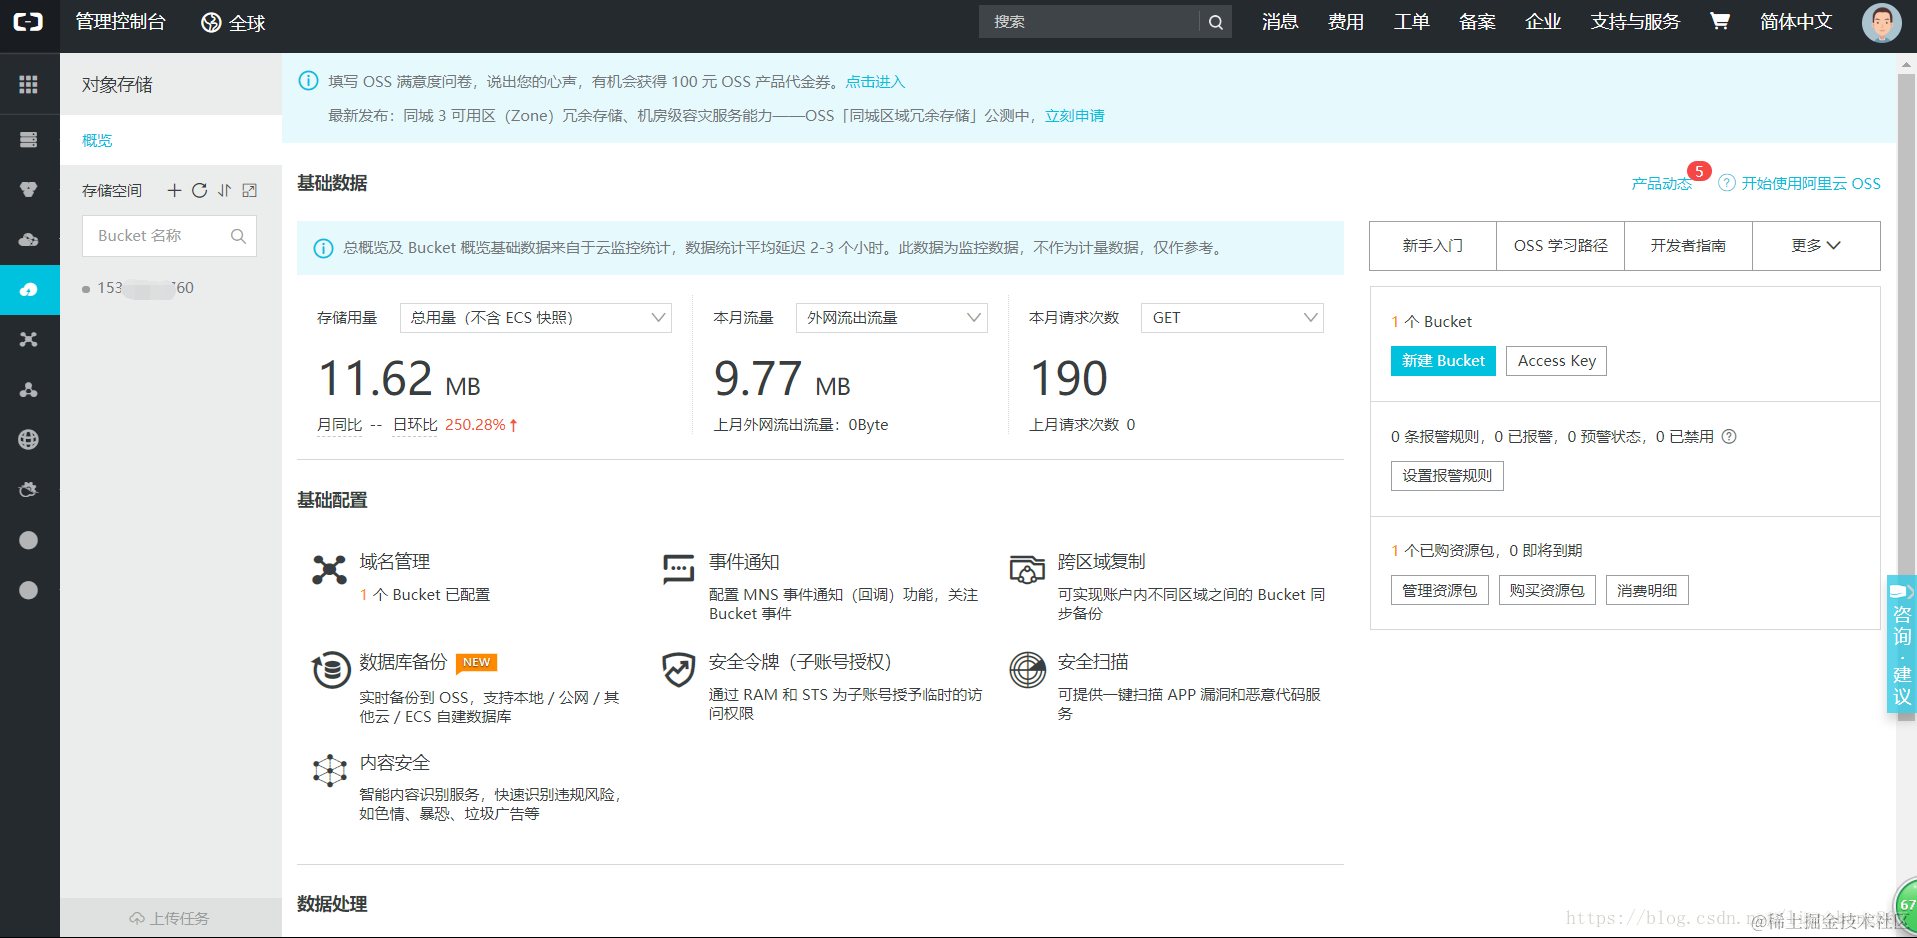Viewport: 1917px width, 938px height.
Task: Click the question icon before 开始使用阿里云 OSS
Action: pyautogui.click(x=1727, y=183)
